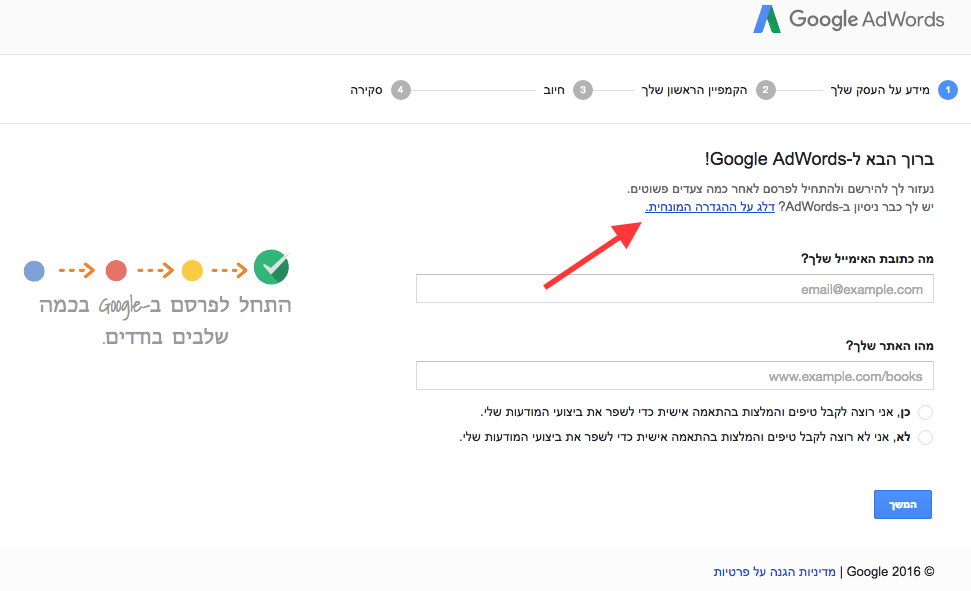The width and height of the screenshot is (971, 591).
Task: Click the red step dot
Action: tap(116, 270)
